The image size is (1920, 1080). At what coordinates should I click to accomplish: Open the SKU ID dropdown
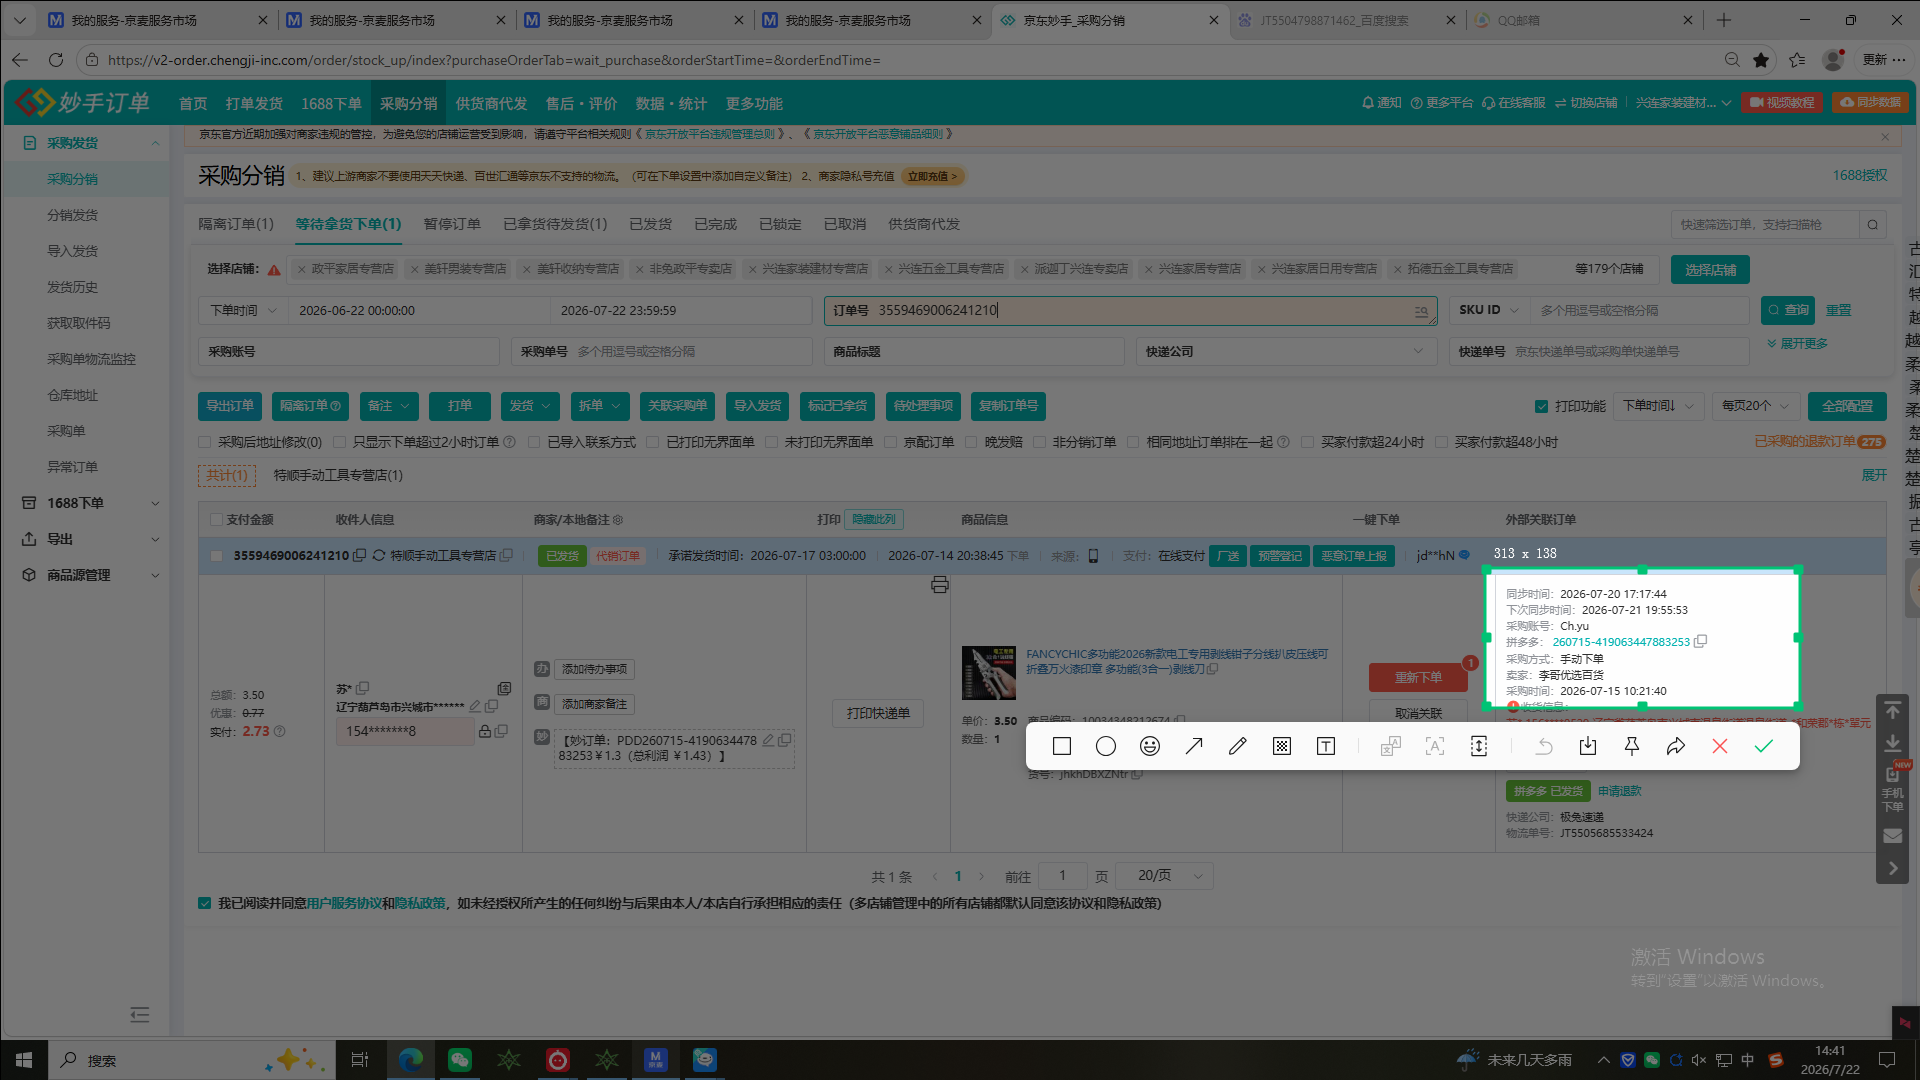(x=1489, y=311)
